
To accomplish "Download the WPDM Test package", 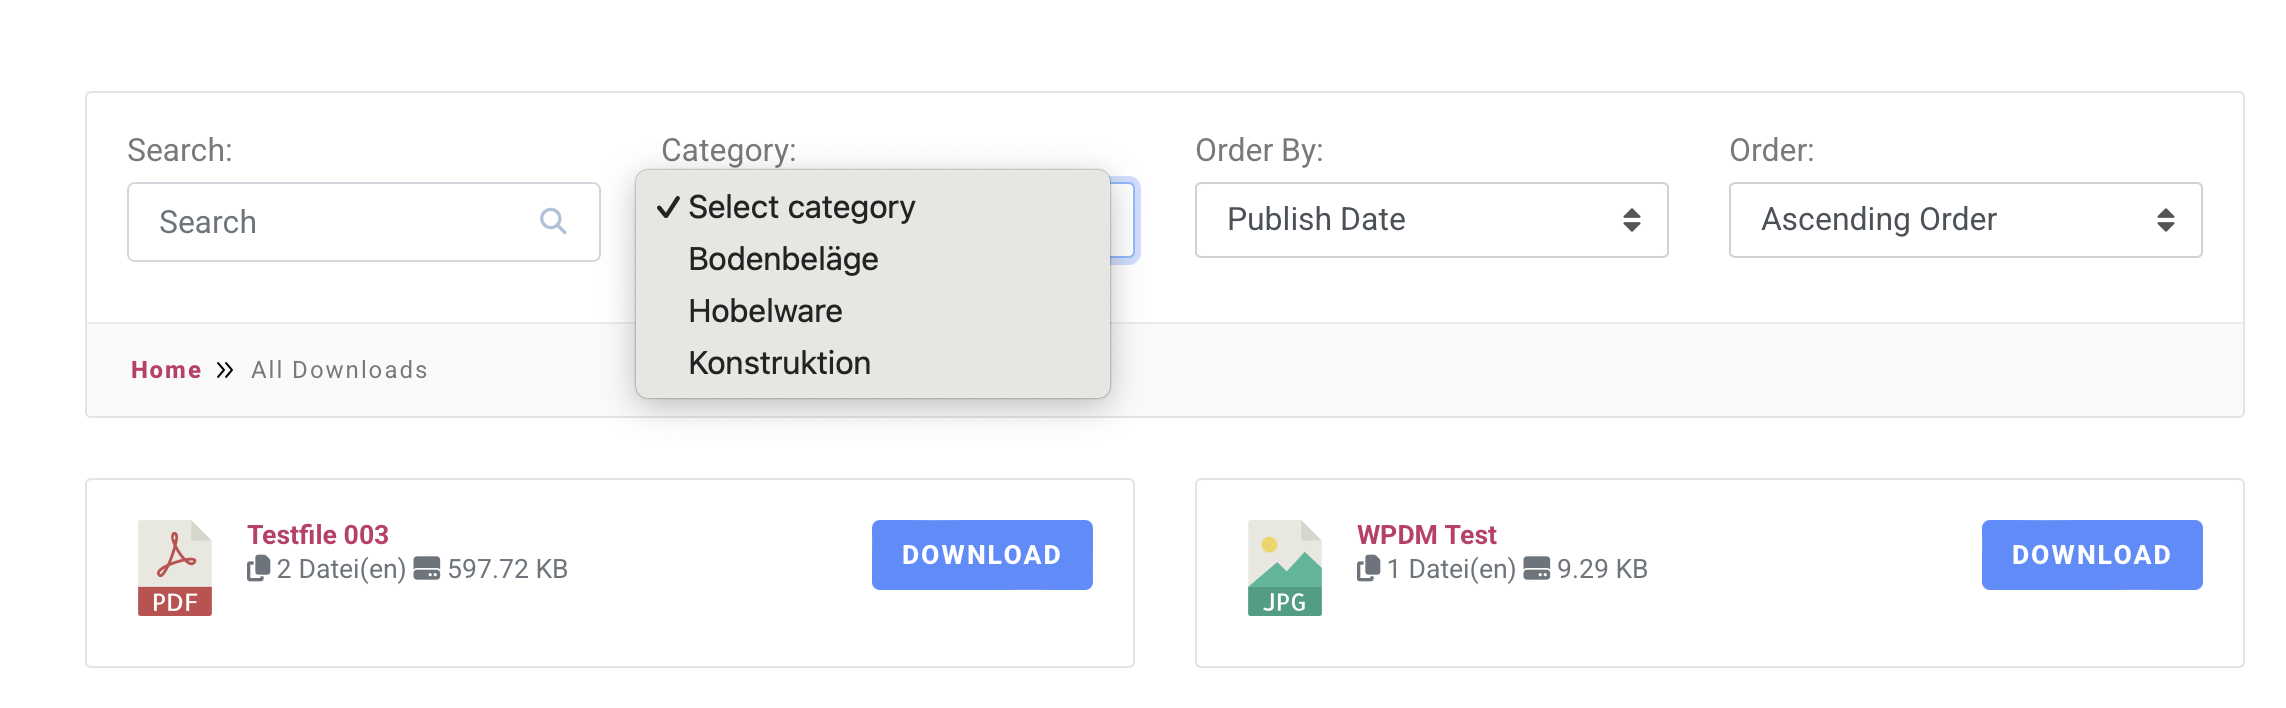I will (2092, 555).
